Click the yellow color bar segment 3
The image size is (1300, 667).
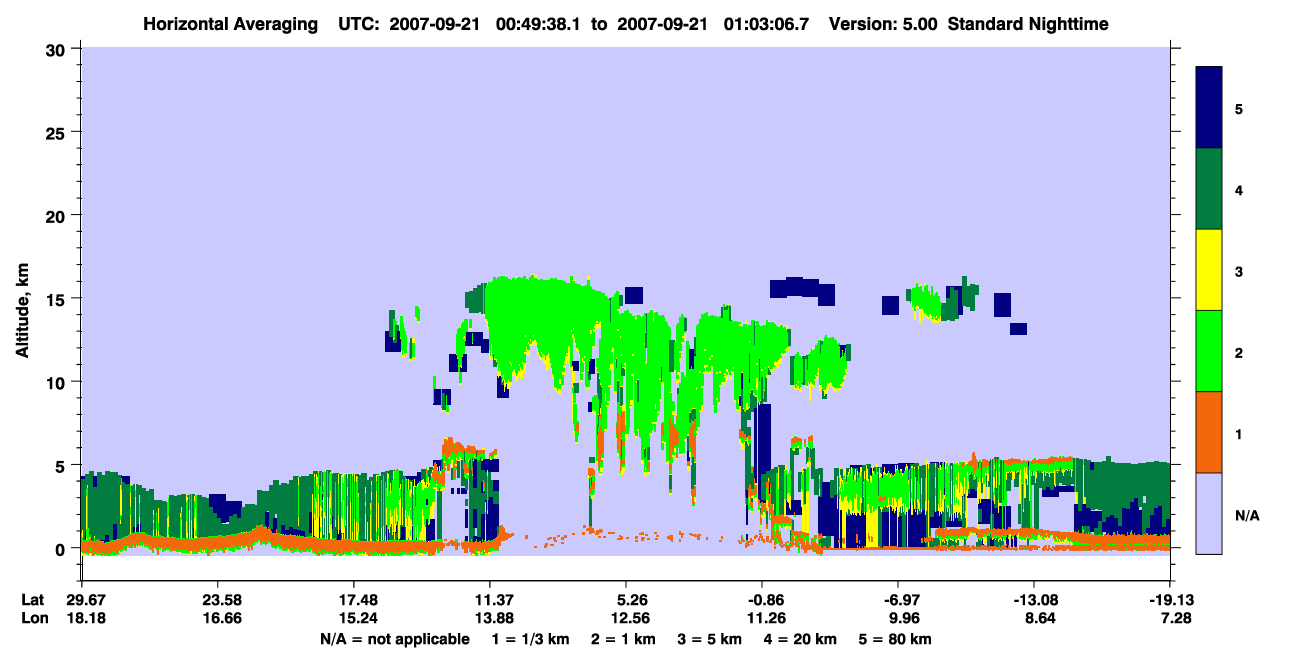click(x=1209, y=270)
